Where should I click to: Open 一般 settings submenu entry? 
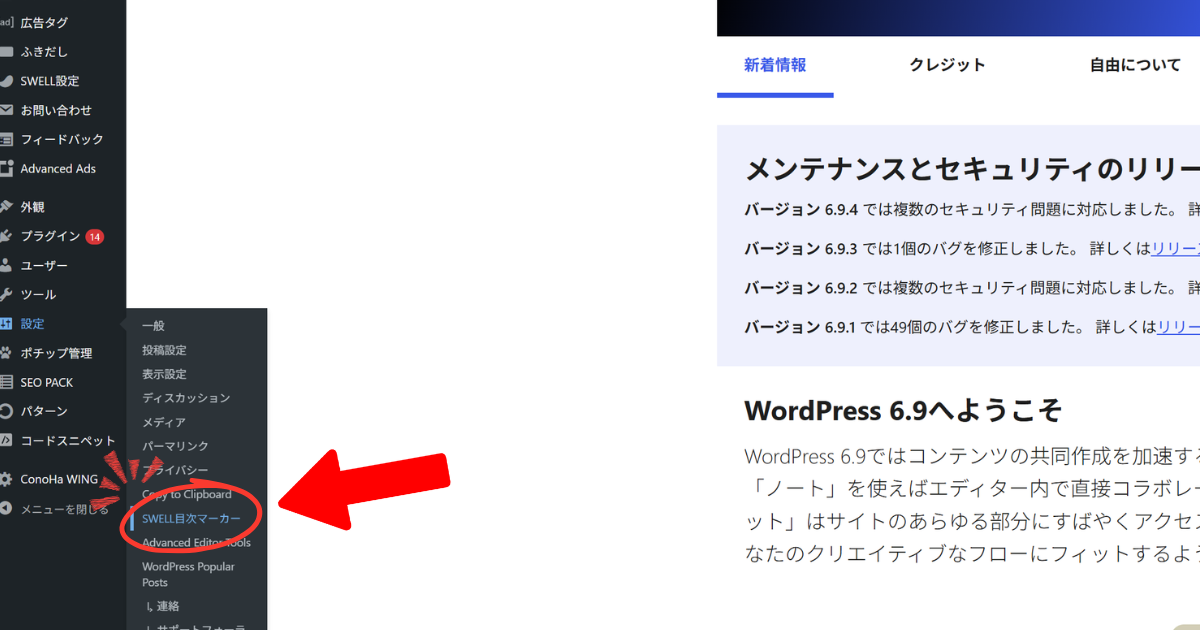coord(153,326)
